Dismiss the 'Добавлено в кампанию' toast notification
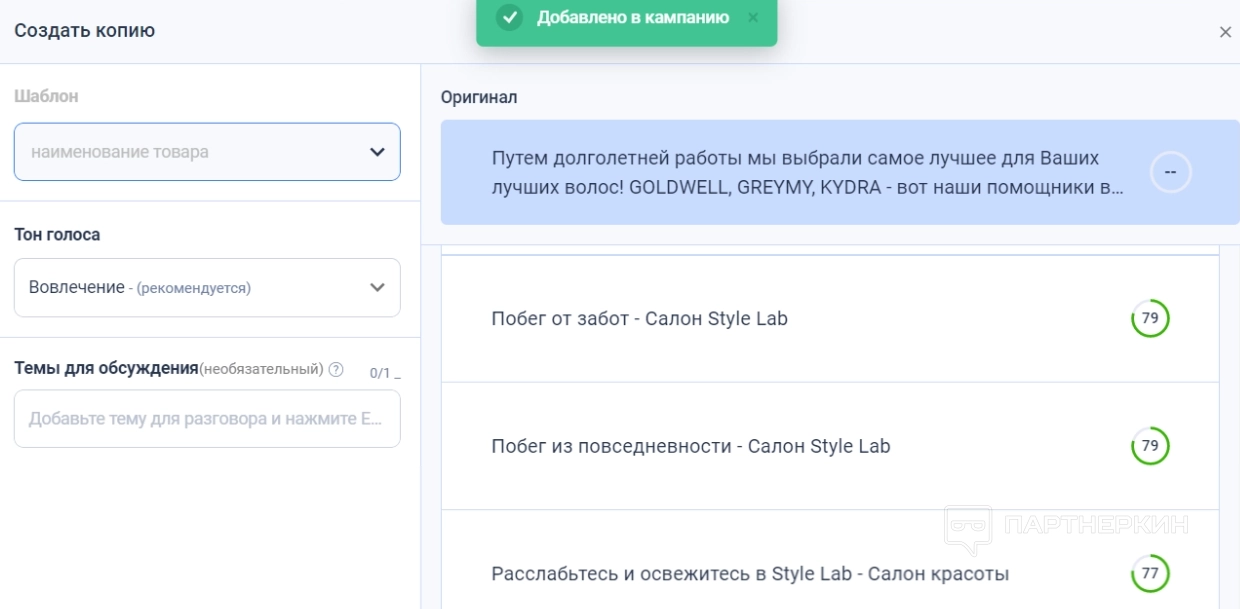1240x609 pixels. [x=753, y=17]
